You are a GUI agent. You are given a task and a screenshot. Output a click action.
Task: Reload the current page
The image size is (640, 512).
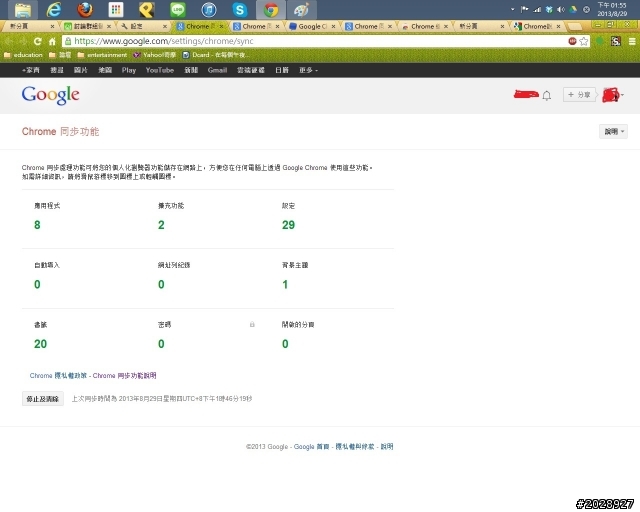38,41
